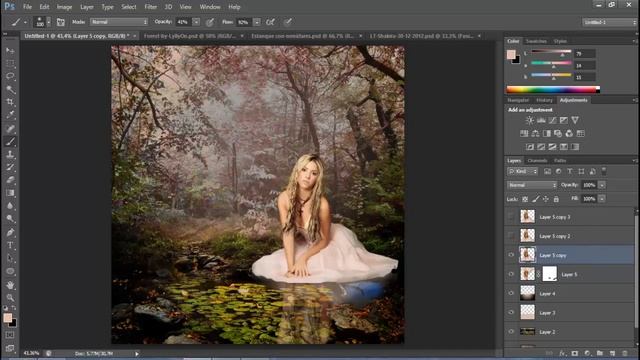Click the foreground color swatch in toolbox
The image size is (640, 360).
pyautogui.click(x=8, y=318)
